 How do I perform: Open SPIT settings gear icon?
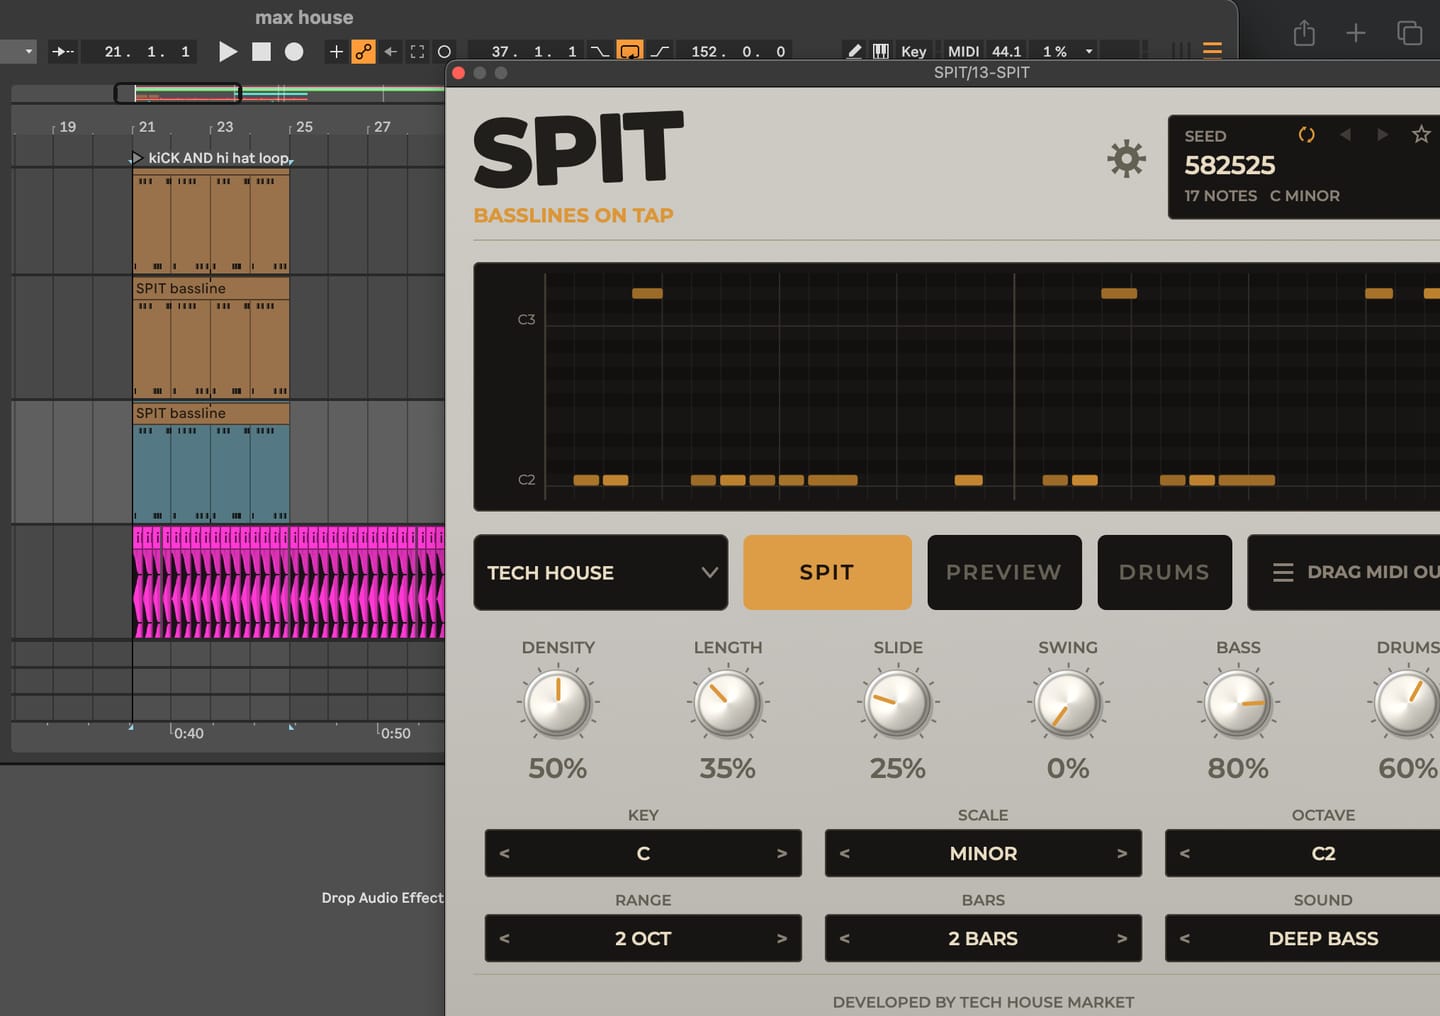click(1126, 159)
